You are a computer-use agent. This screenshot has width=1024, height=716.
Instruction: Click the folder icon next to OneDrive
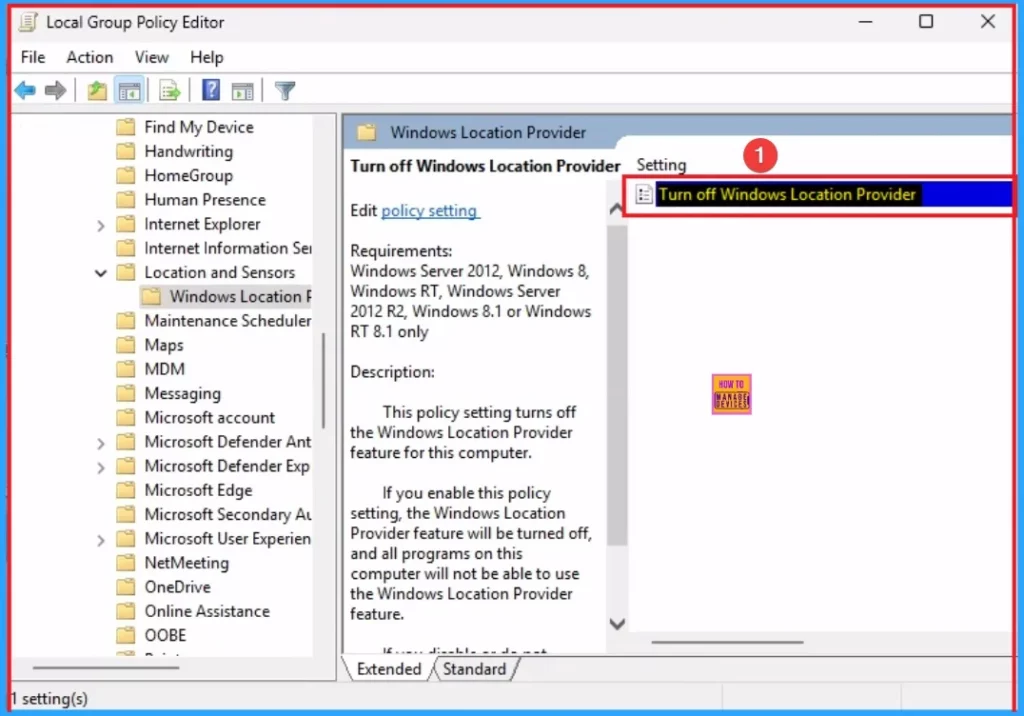point(125,586)
